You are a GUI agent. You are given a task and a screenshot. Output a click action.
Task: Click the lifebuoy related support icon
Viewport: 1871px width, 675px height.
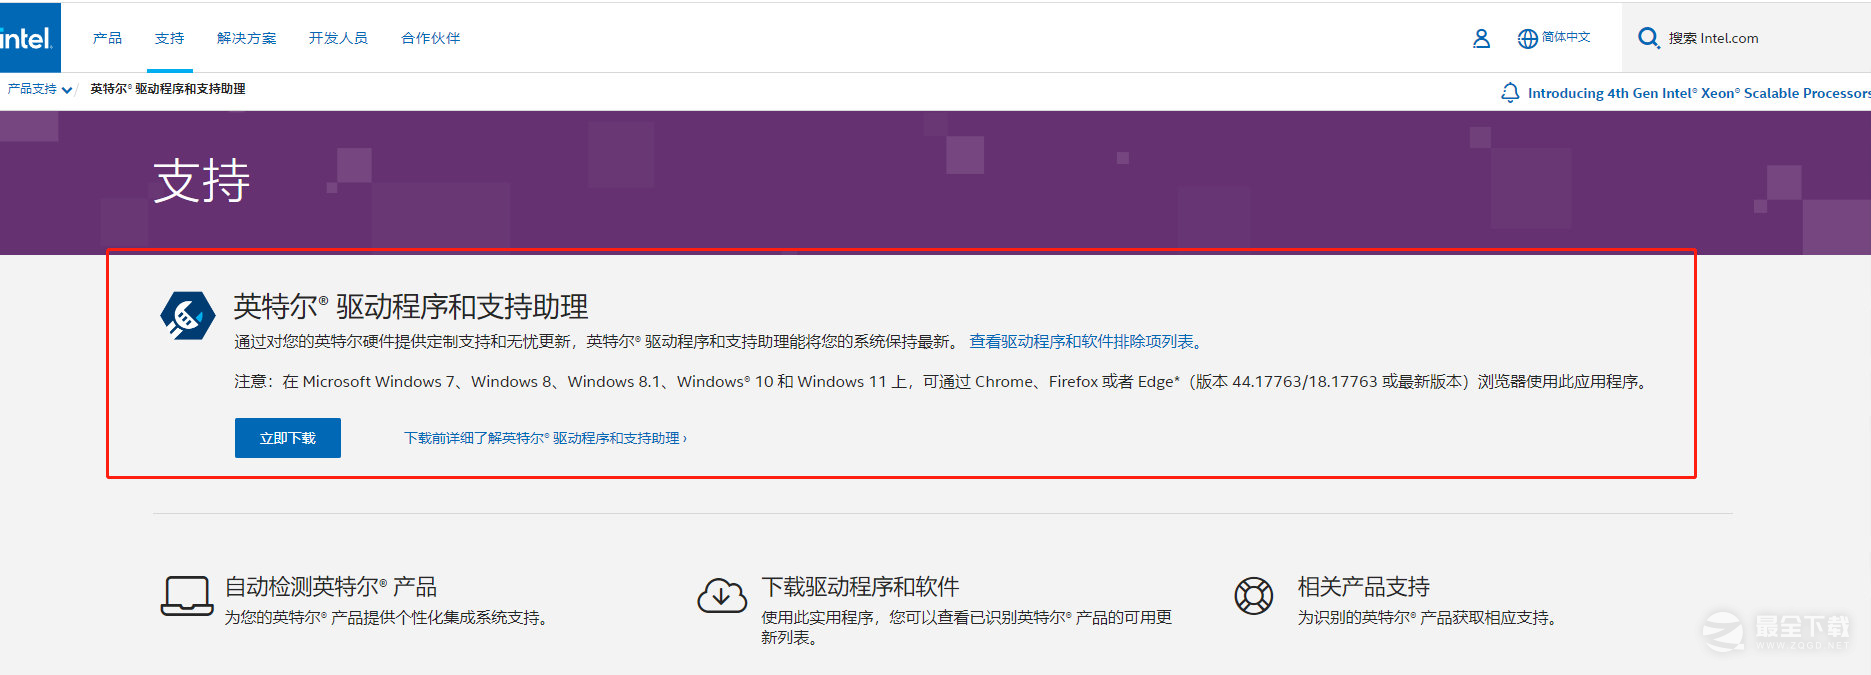tap(1253, 596)
